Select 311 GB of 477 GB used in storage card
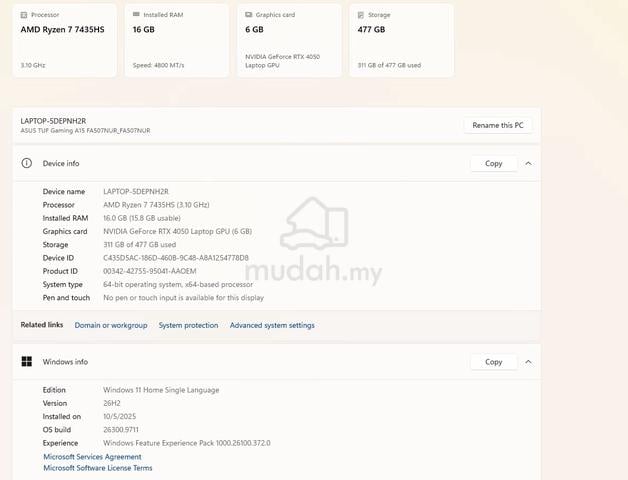Screen dimensions: 628x480 (x=389, y=65)
